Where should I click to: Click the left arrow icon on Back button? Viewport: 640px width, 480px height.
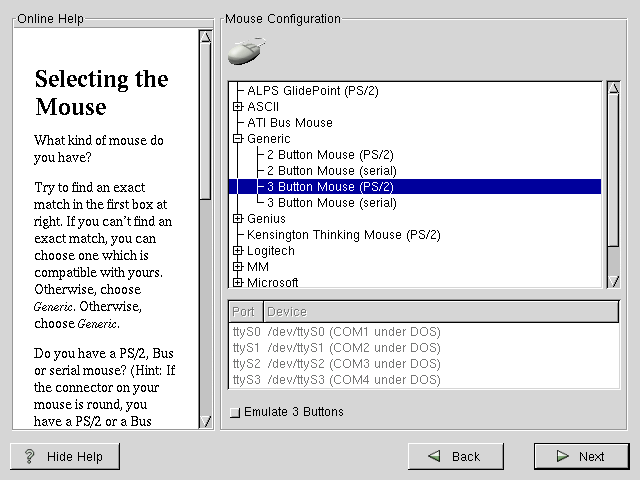434,456
